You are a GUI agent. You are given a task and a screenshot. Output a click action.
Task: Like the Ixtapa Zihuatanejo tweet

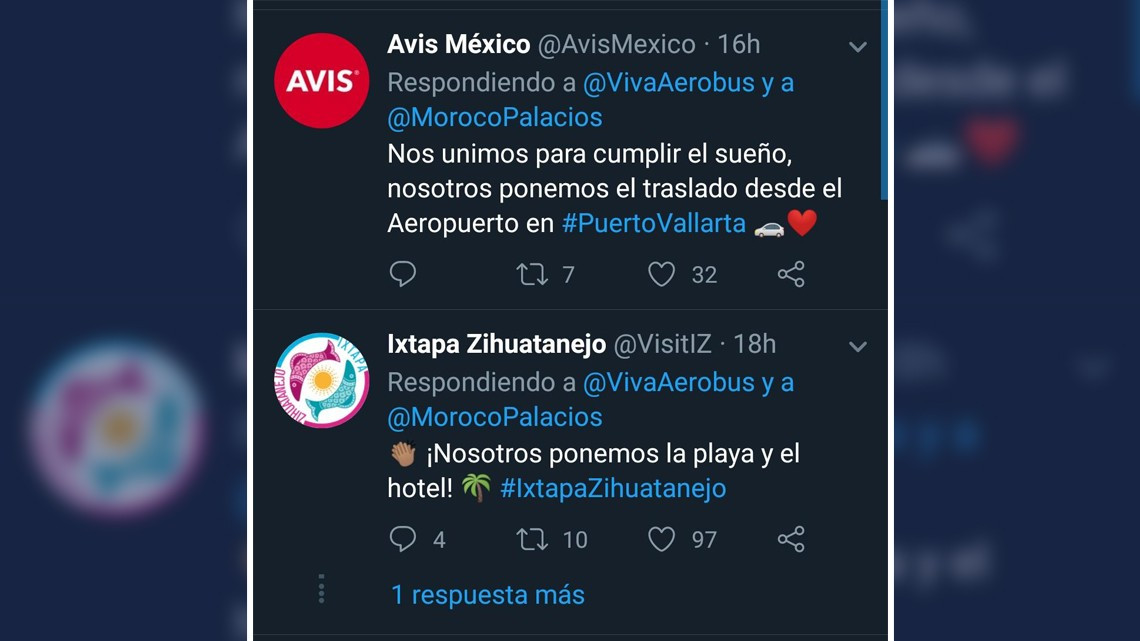(660, 539)
